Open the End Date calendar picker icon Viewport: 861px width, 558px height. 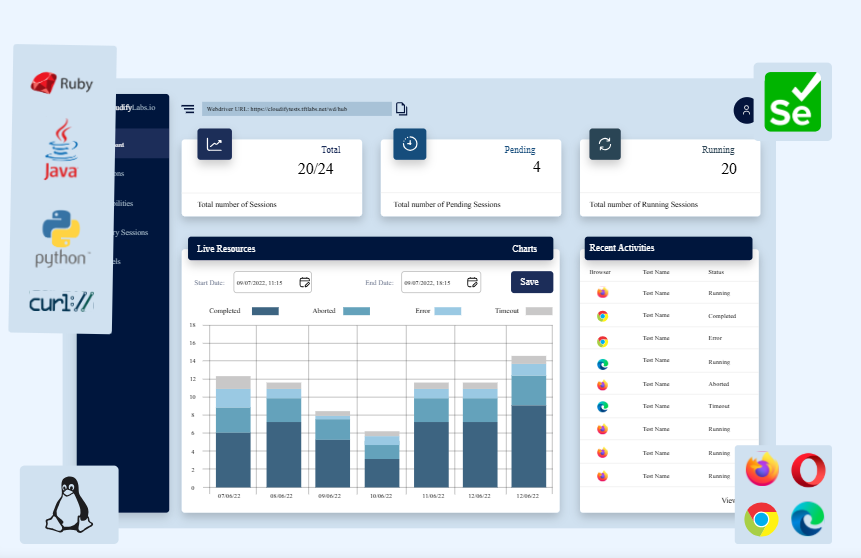472,282
